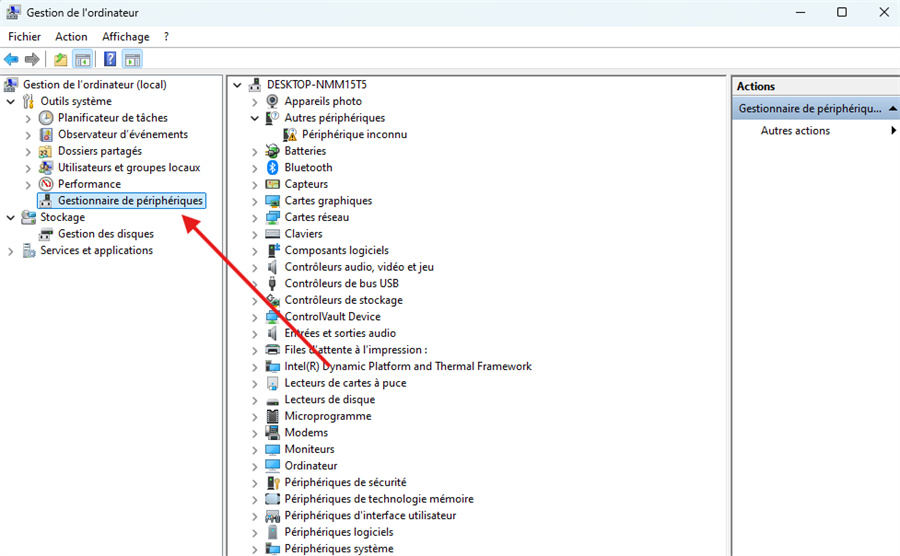The width and height of the screenshot is (900, 556).
Task: Click the Cartes graphiques icon
Action: pyautogui.click(x=273, y=201)
